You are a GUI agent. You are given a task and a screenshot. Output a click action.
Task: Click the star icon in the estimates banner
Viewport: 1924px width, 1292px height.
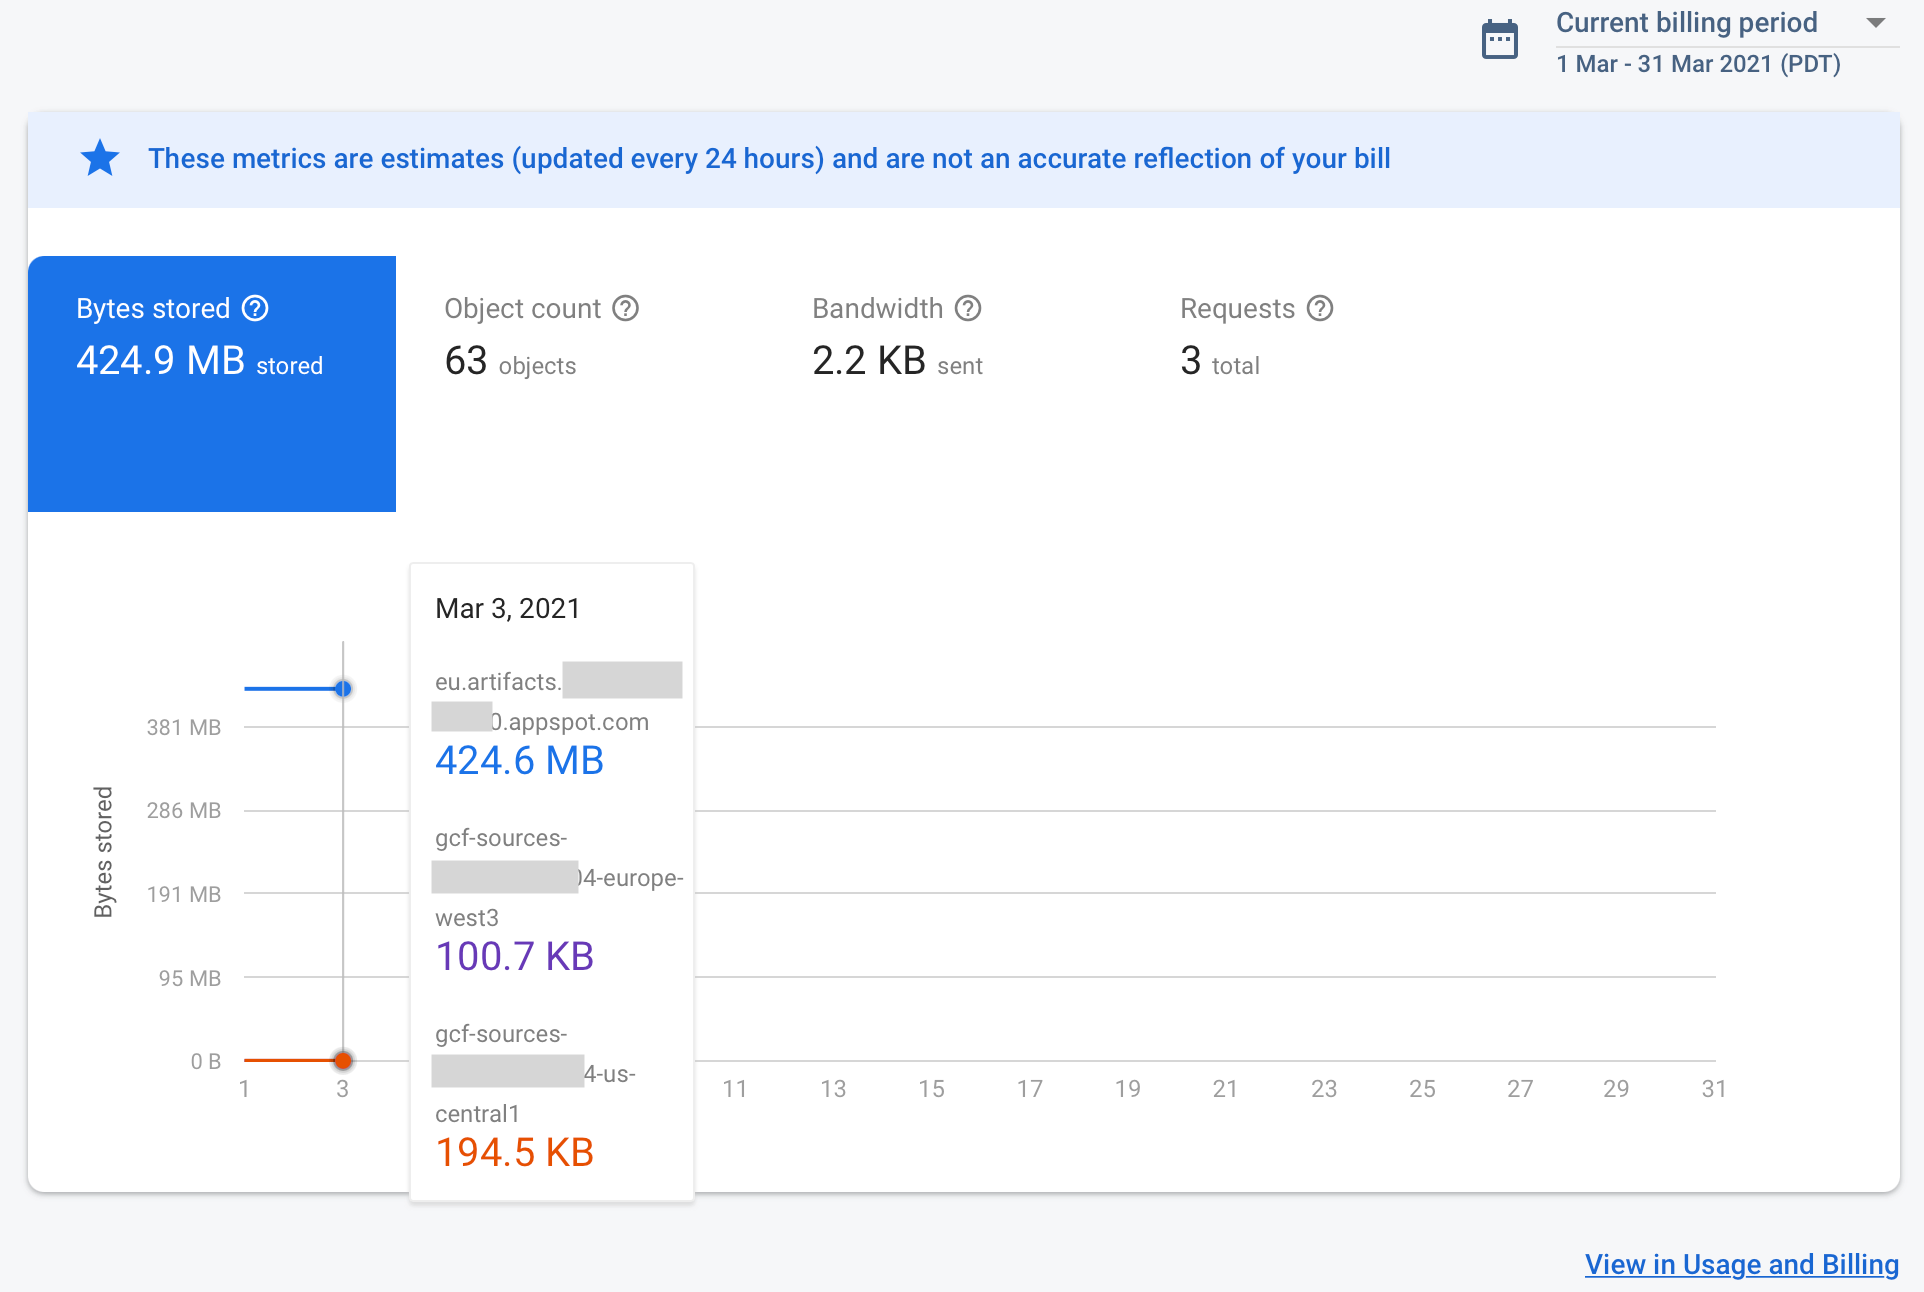coord(100,159)
